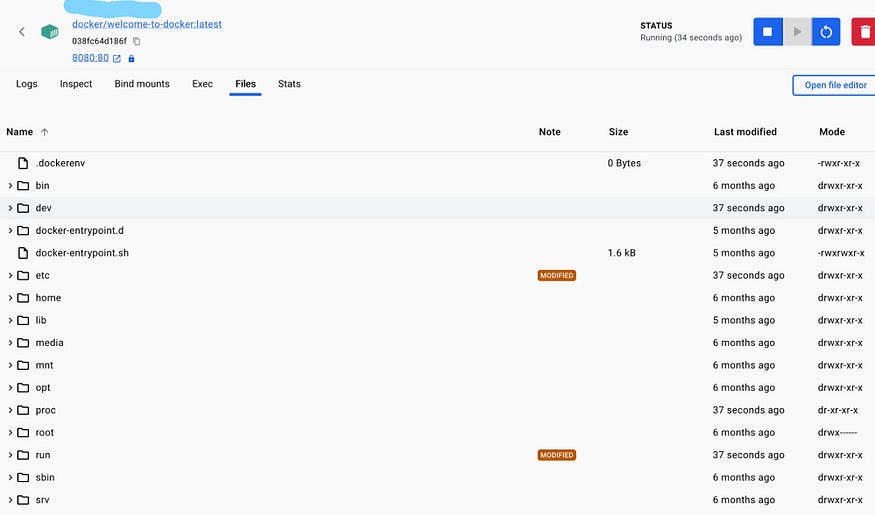The height and width of the screenshot is (515, 875).
Task: Click the home folder icon
Action: 23,298
